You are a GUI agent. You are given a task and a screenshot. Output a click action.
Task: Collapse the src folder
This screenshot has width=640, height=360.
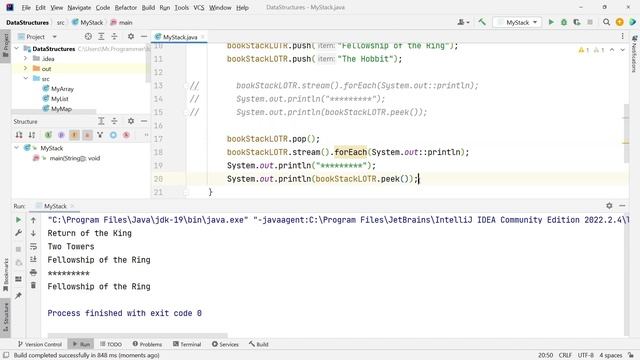click(25, 78)
